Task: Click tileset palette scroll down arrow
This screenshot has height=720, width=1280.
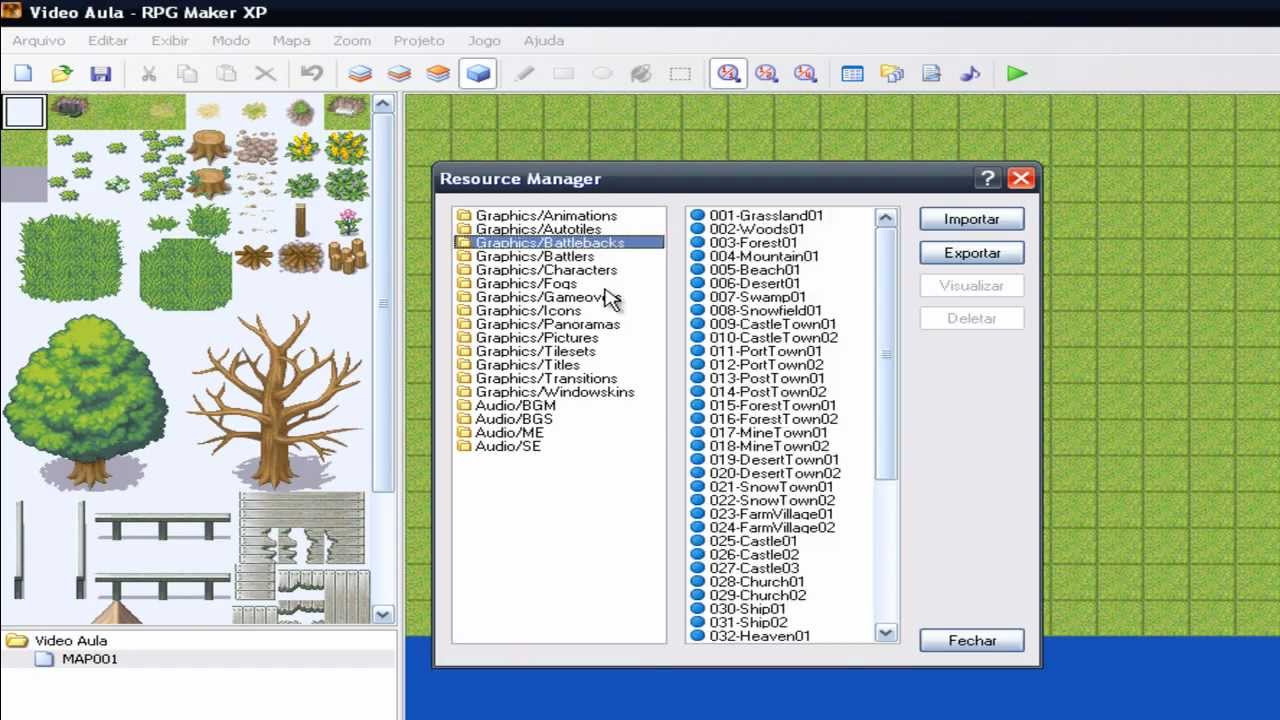Action: tap(383, 614)
